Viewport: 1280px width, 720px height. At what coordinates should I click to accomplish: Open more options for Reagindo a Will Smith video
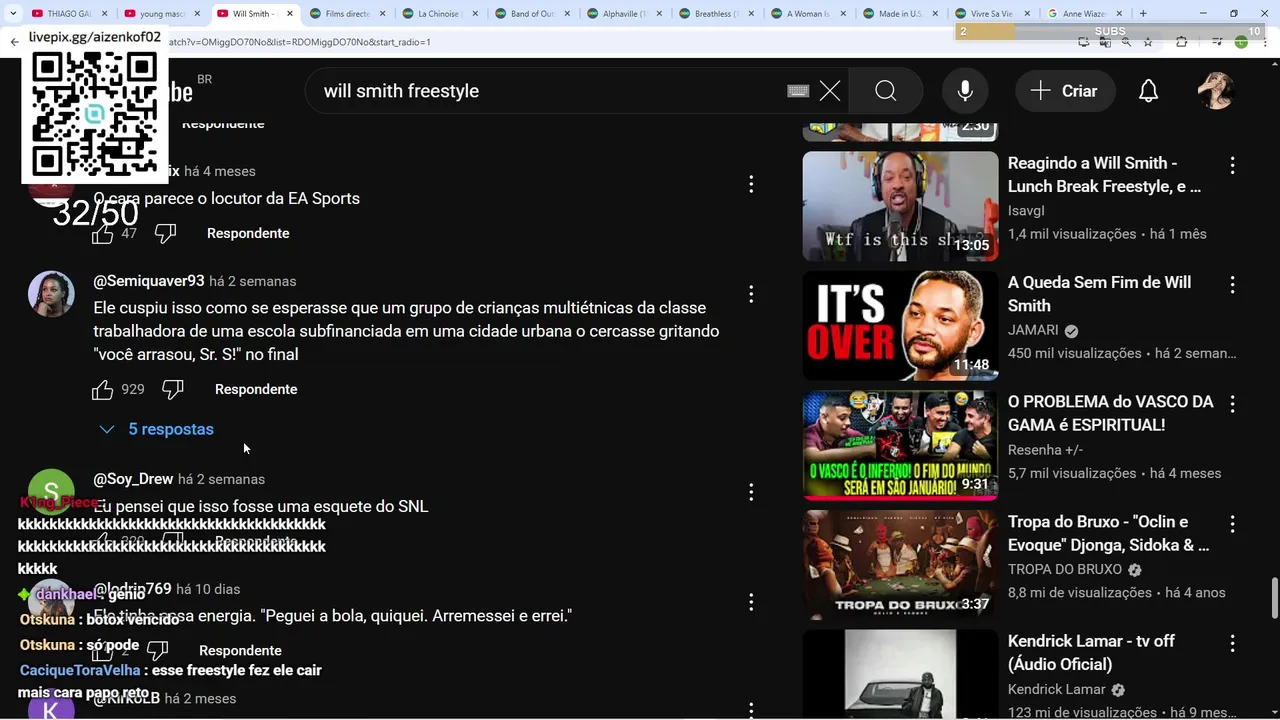(x=1232, y=166)
